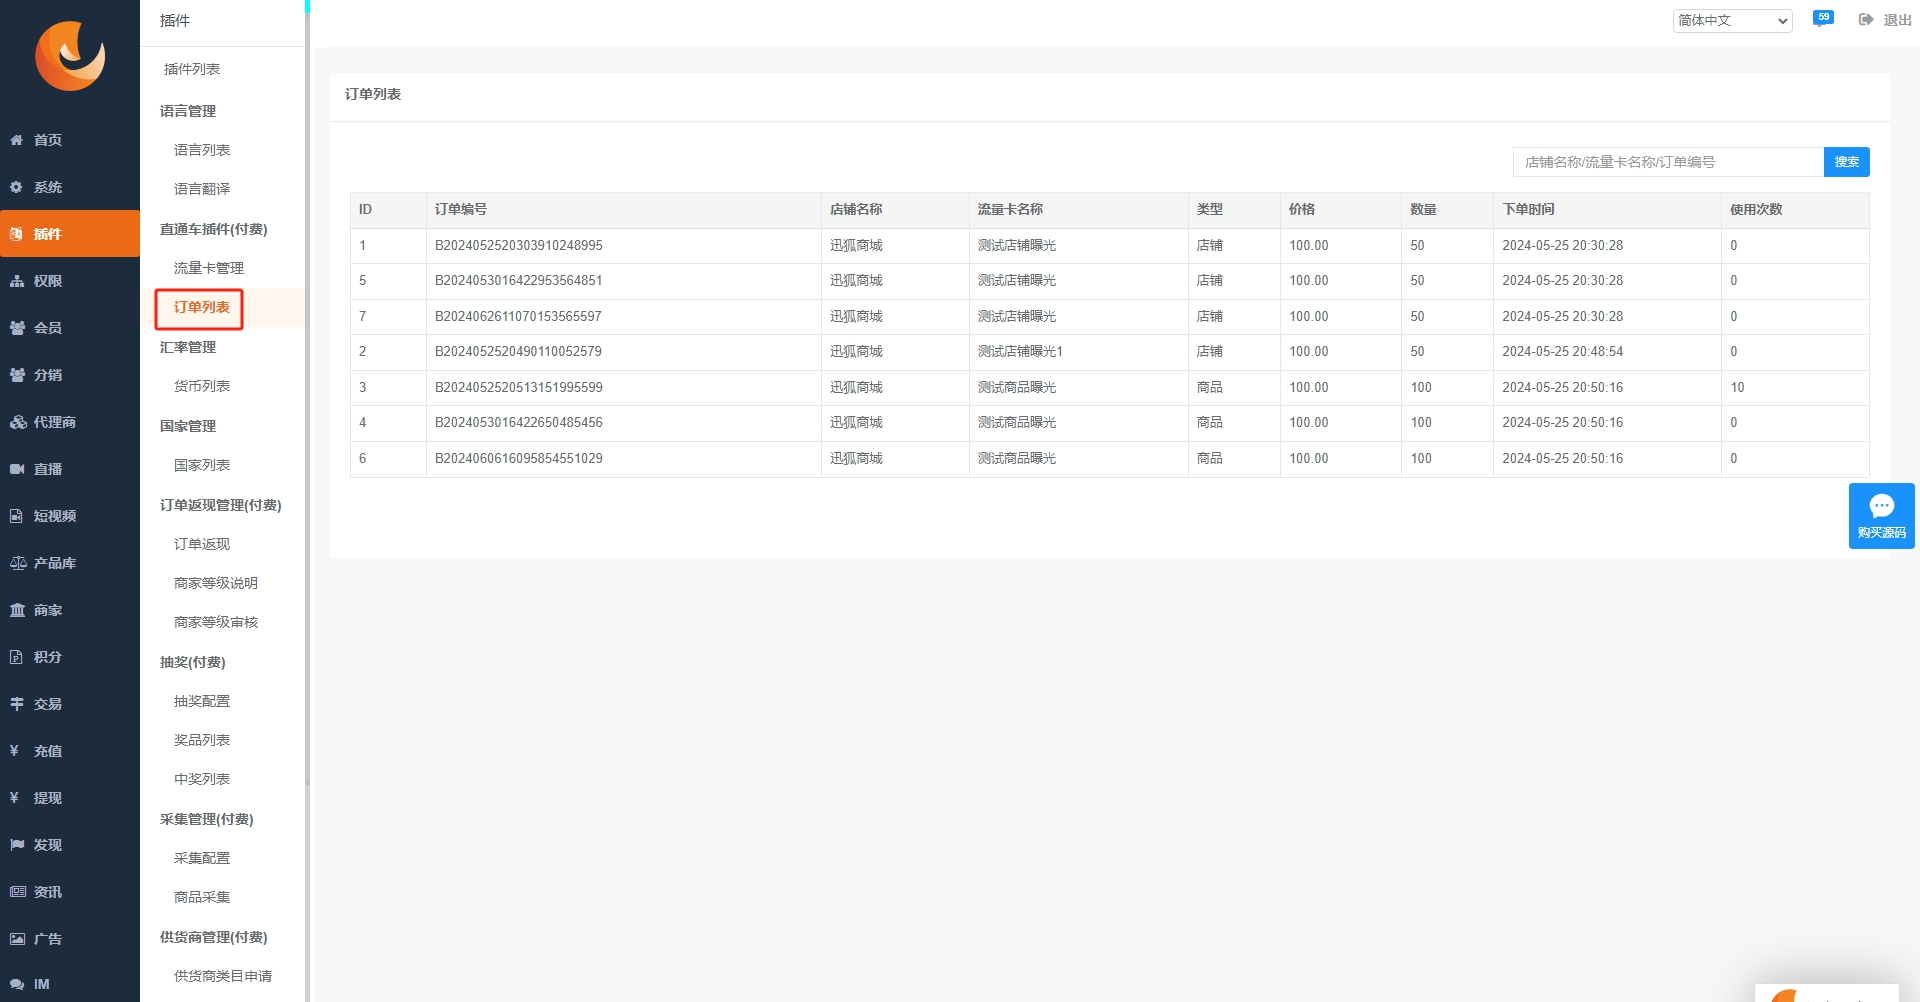Screen dimensions: 1920x1002
Task: Click the submenu vertical scrollbar
Action: point(307,500)
